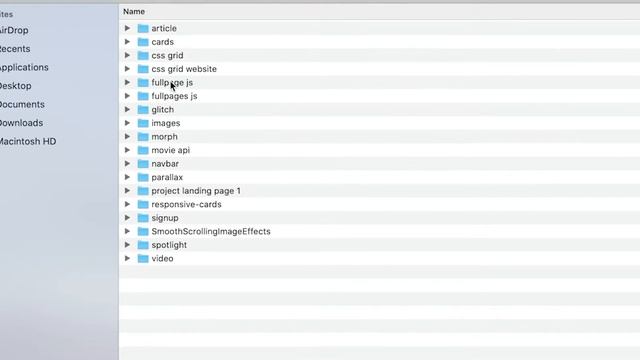
Task: Expand the SmoothScrollingImageEffects folder
Action: click(127, 231)
